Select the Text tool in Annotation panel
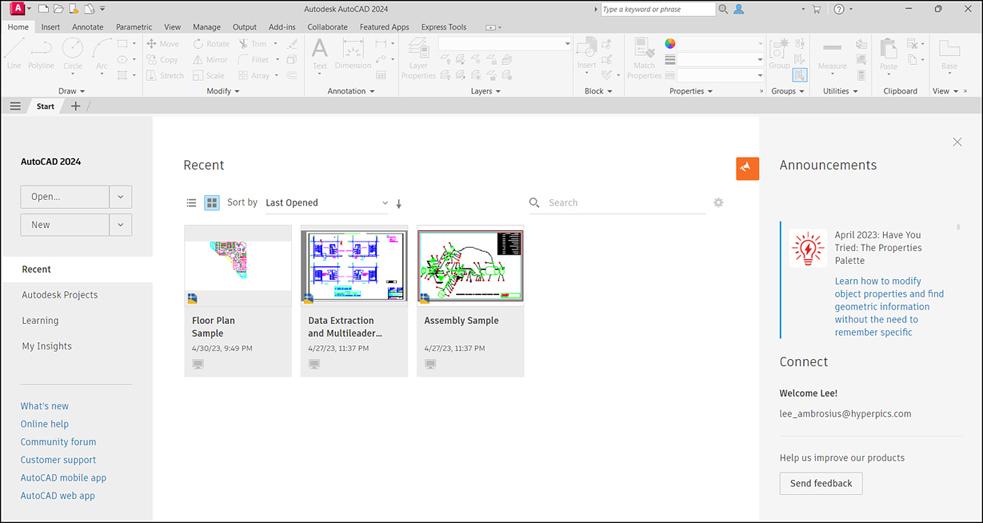 tap(320, 54)
